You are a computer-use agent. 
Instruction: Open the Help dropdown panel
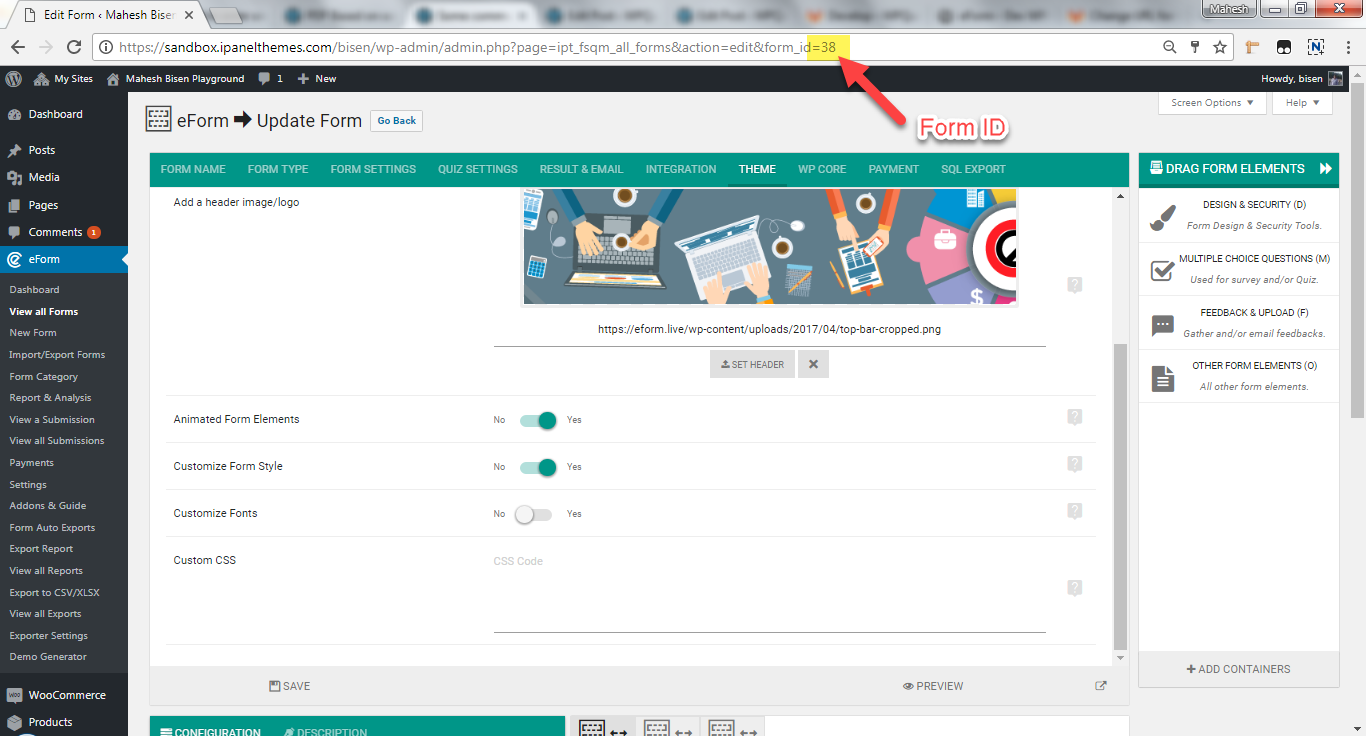[1302, 103]
